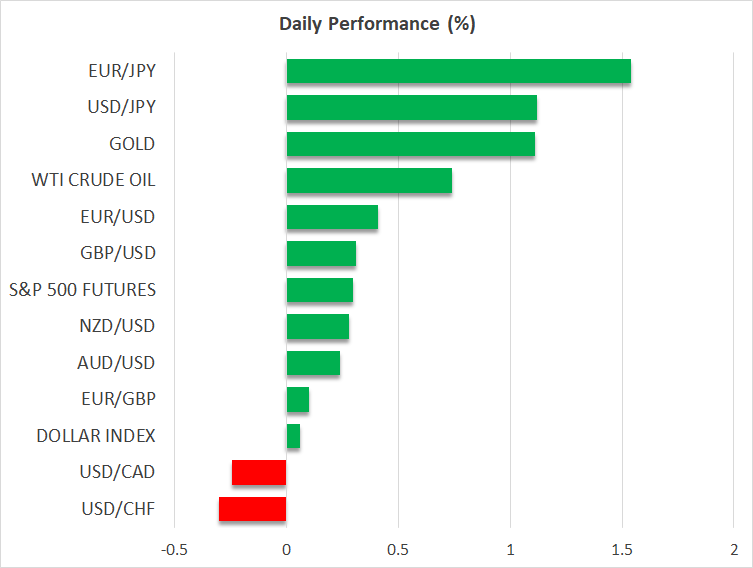Click the USD/CHF category label
The height and width of the screenshot is (568, 753).
[121, 509]
